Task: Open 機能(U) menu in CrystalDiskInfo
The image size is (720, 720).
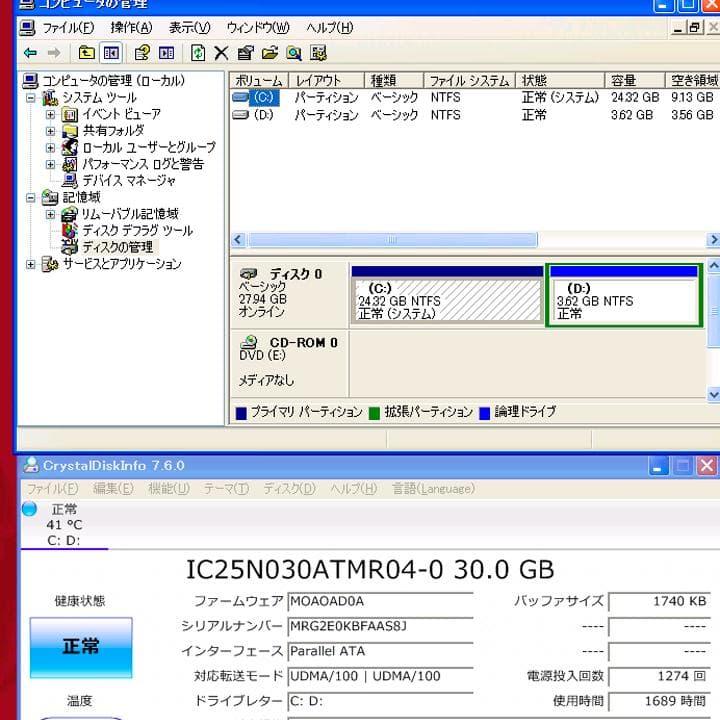Action: (169, 489)
